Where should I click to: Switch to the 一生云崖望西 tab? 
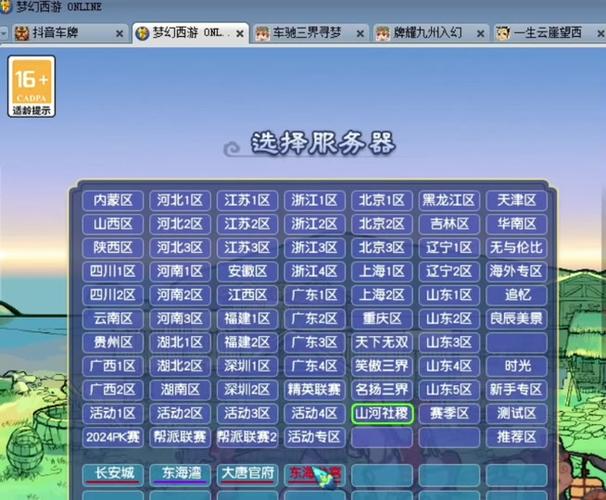pyautogui.click(x=550, y=34)
